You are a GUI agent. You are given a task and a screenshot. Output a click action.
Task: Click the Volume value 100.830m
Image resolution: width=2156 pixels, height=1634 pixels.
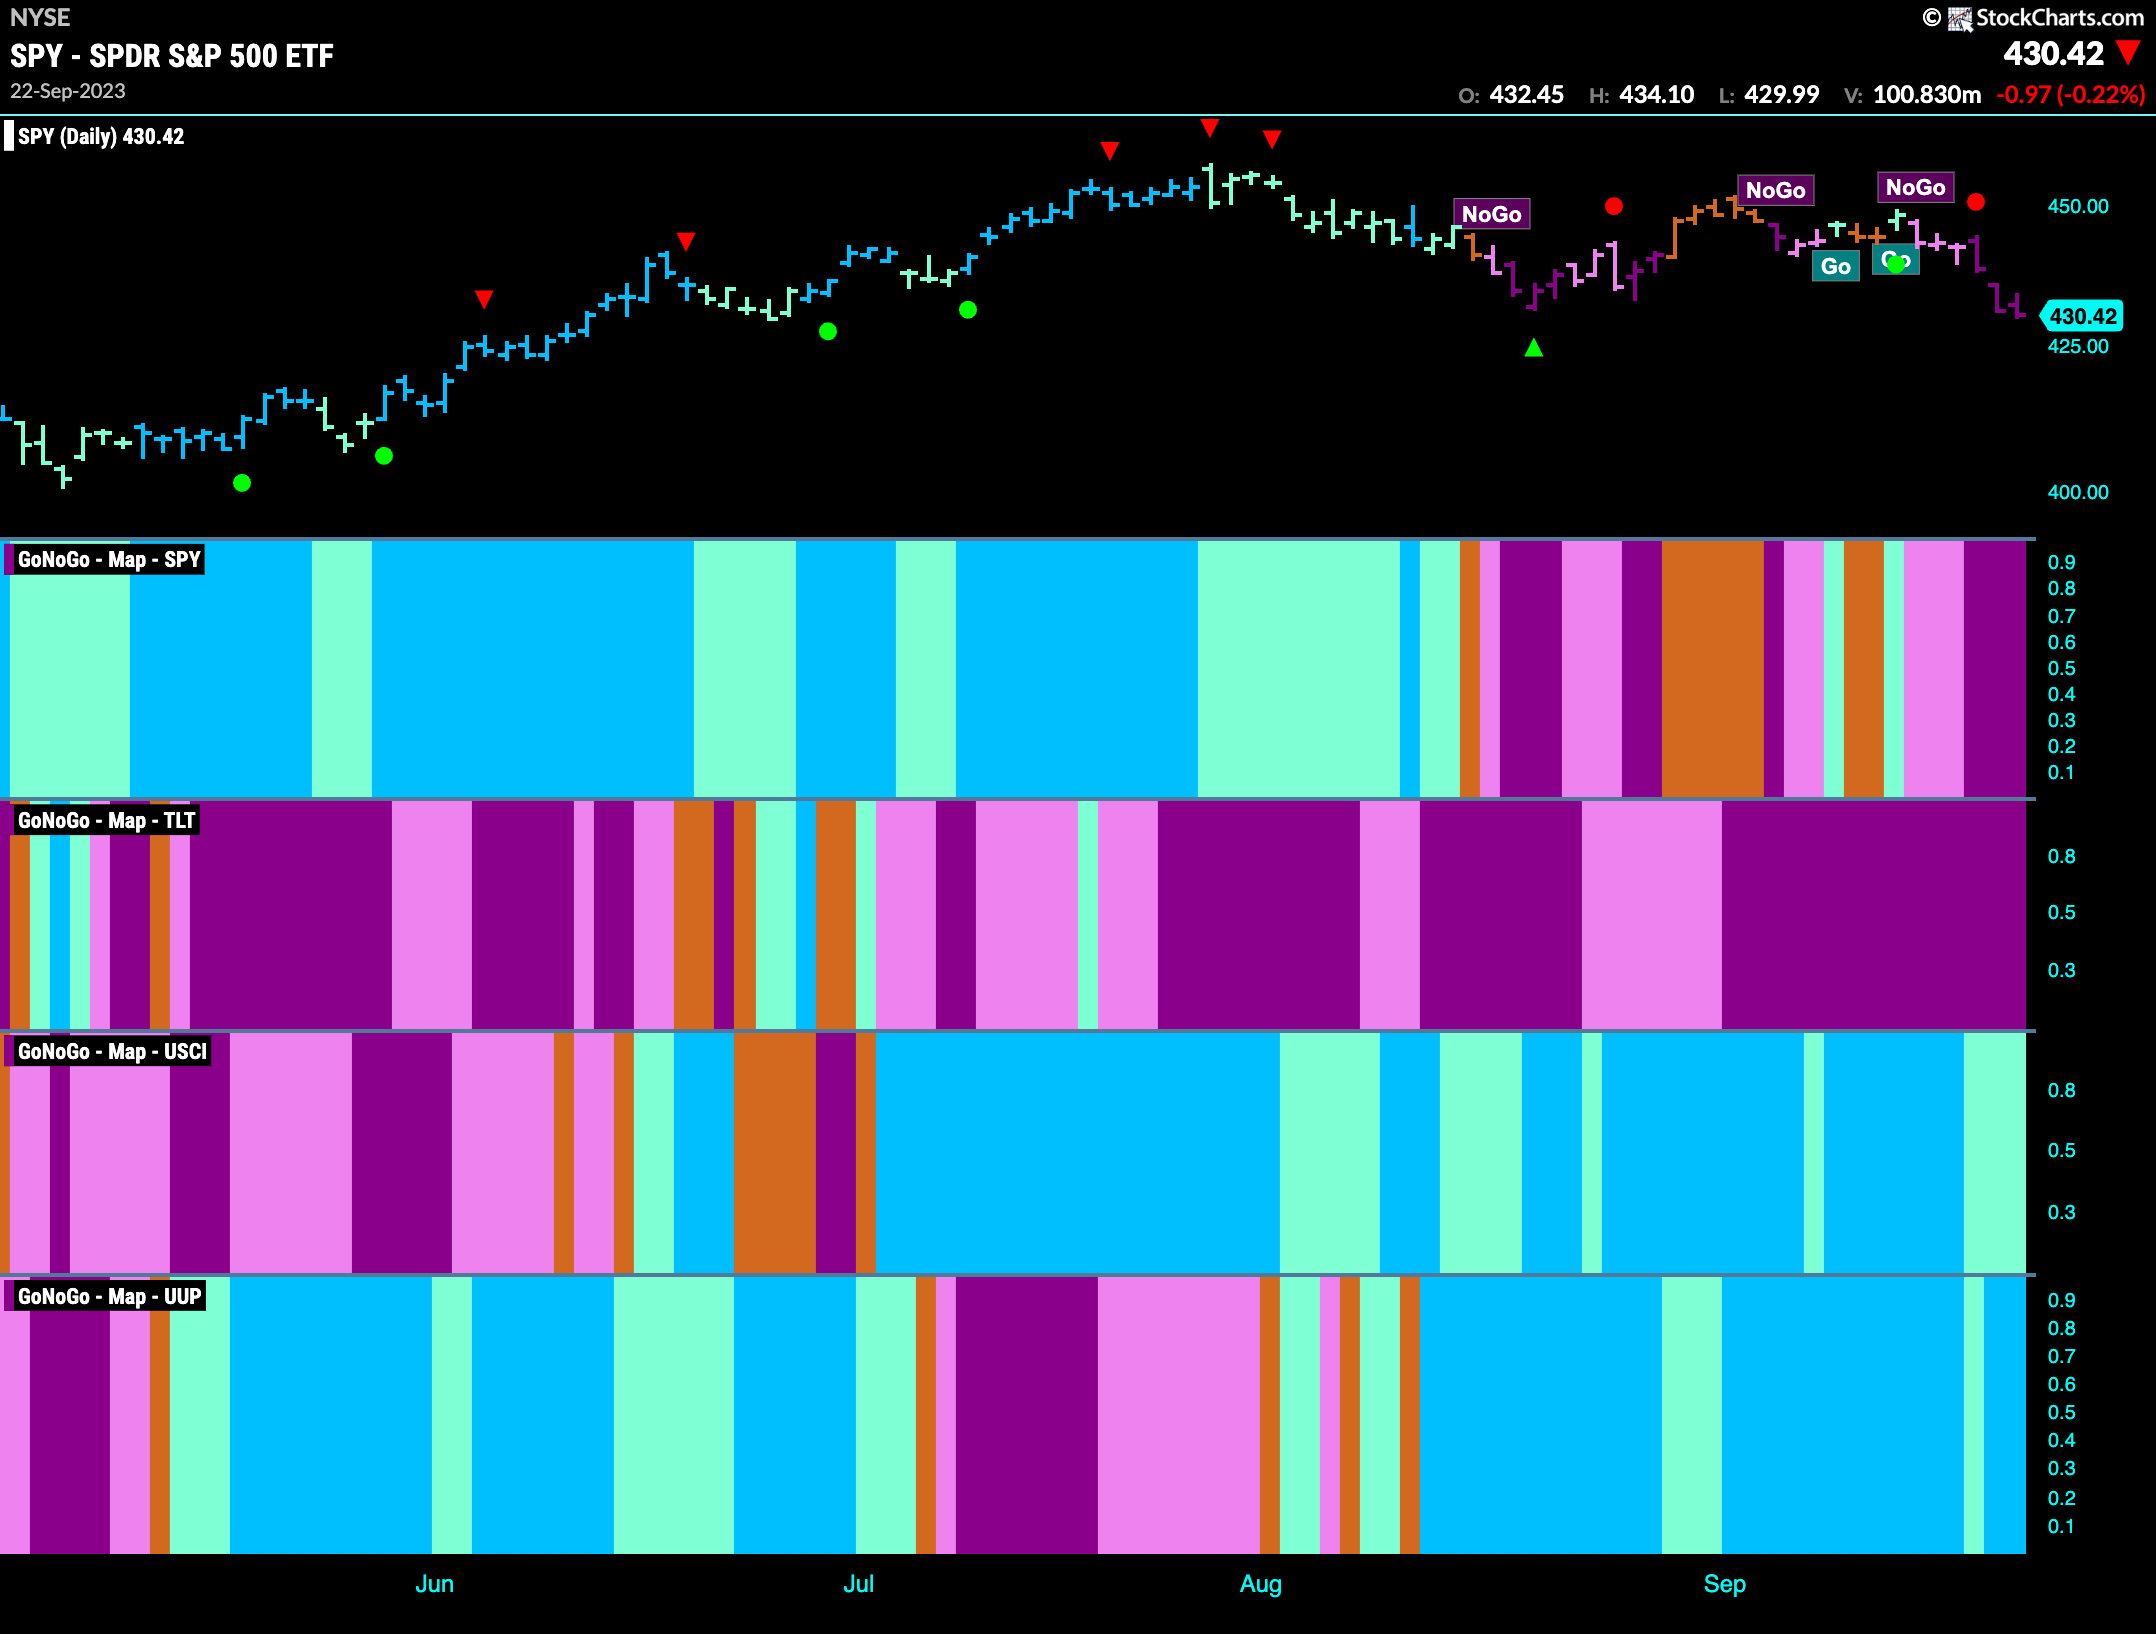pyautogui.click(x=1926, y=95)
